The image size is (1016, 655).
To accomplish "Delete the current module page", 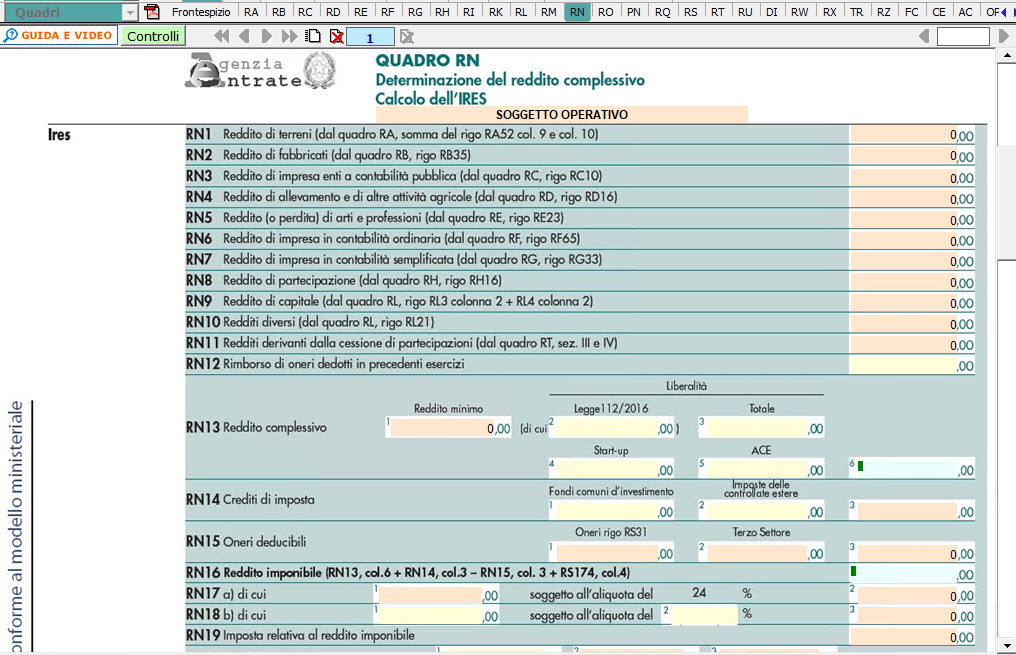I will tap(336, 36).
